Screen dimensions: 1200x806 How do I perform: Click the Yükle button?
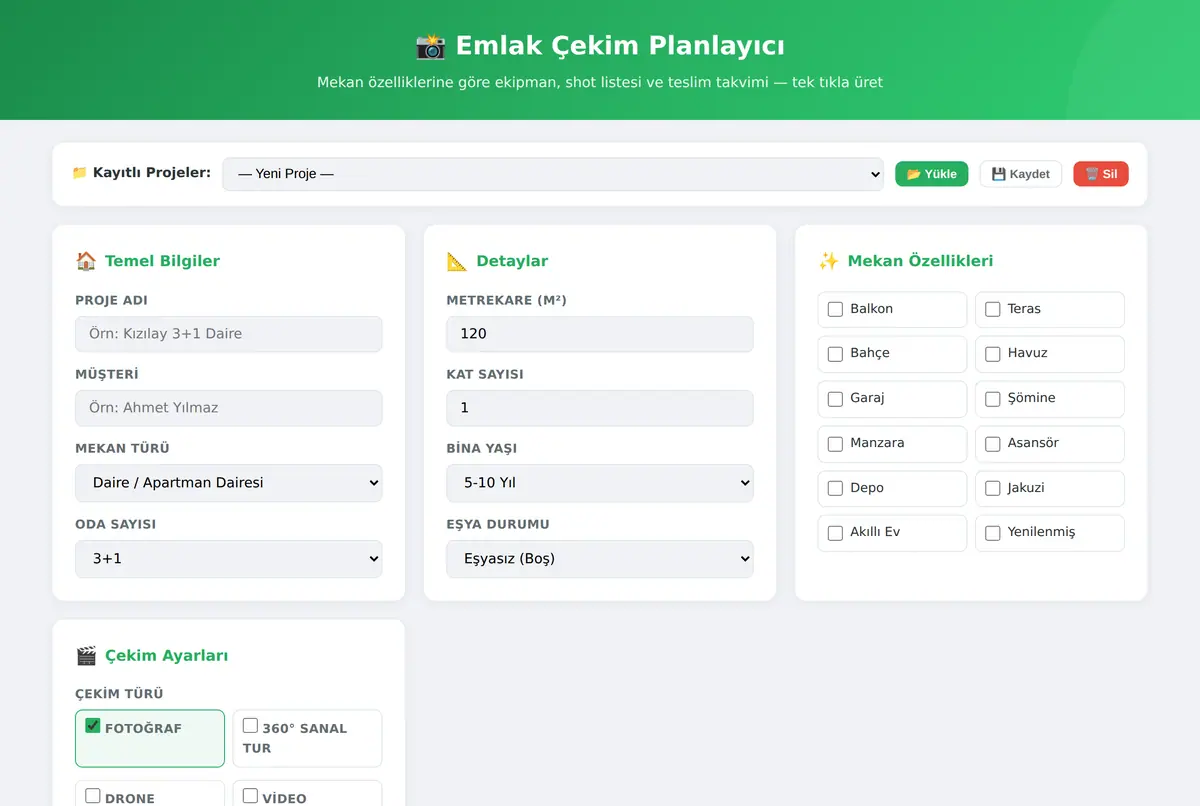pos(931,174)
